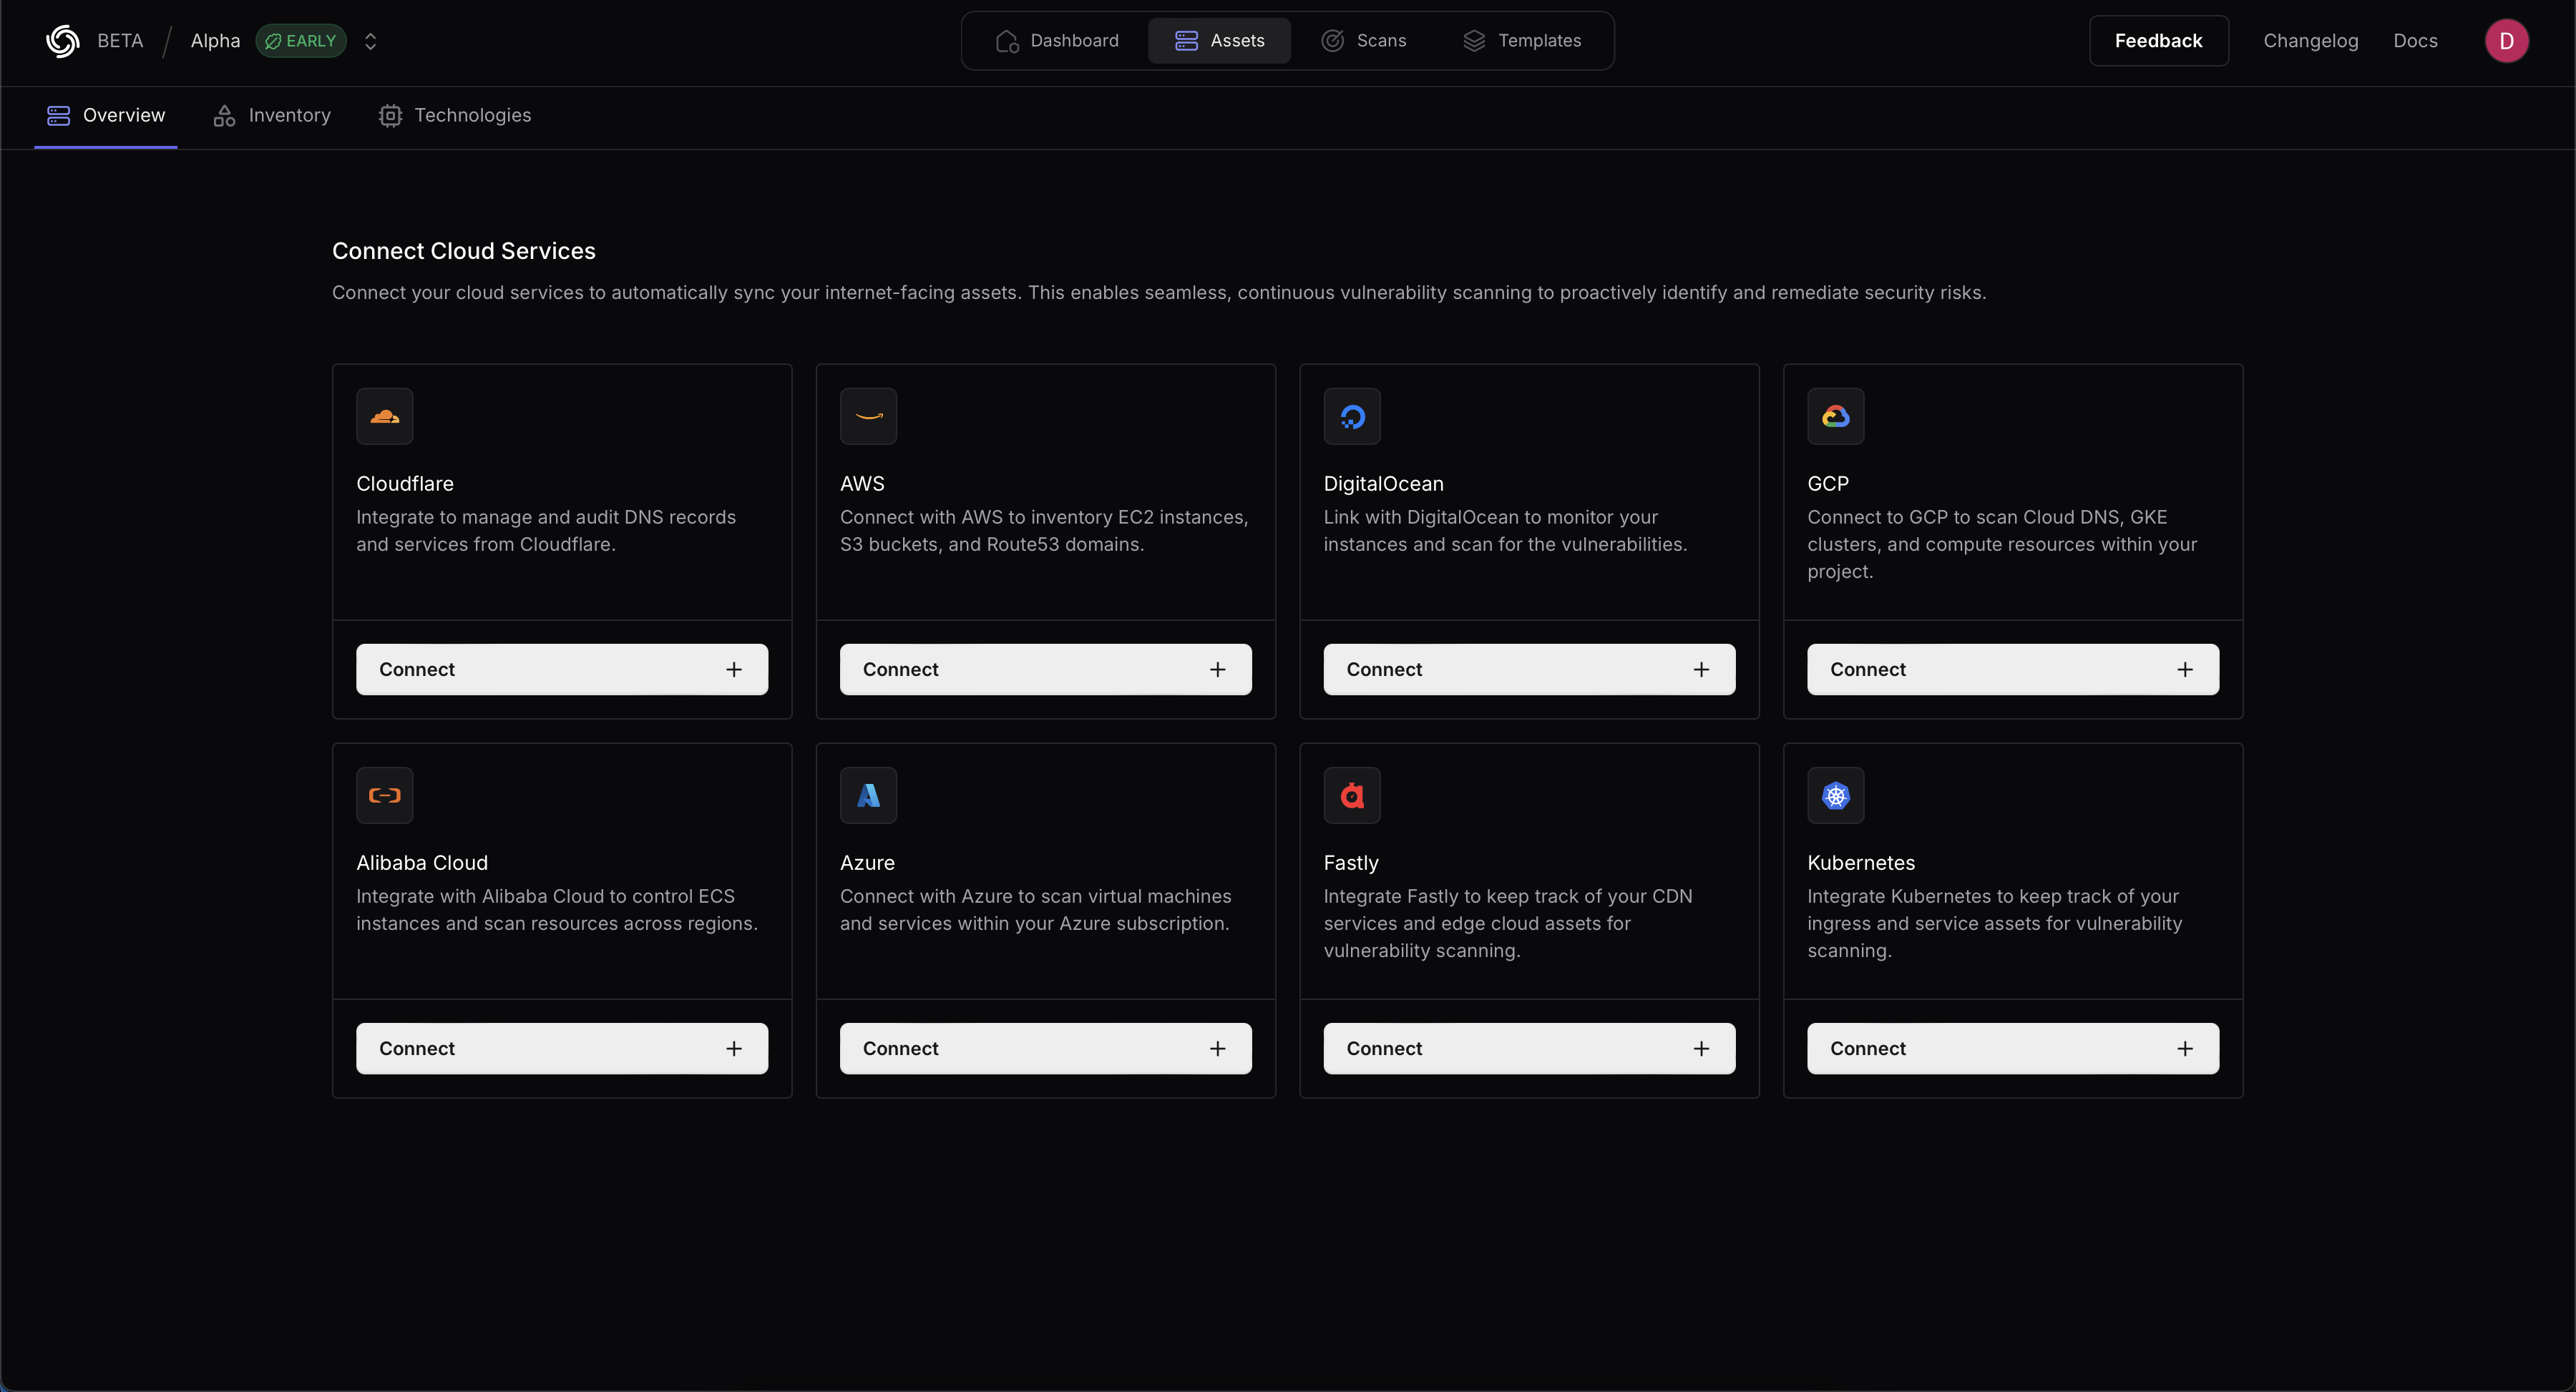Click the Alibaba Cloud link icon
2576x1392 pixels.
tap(385, 795)
